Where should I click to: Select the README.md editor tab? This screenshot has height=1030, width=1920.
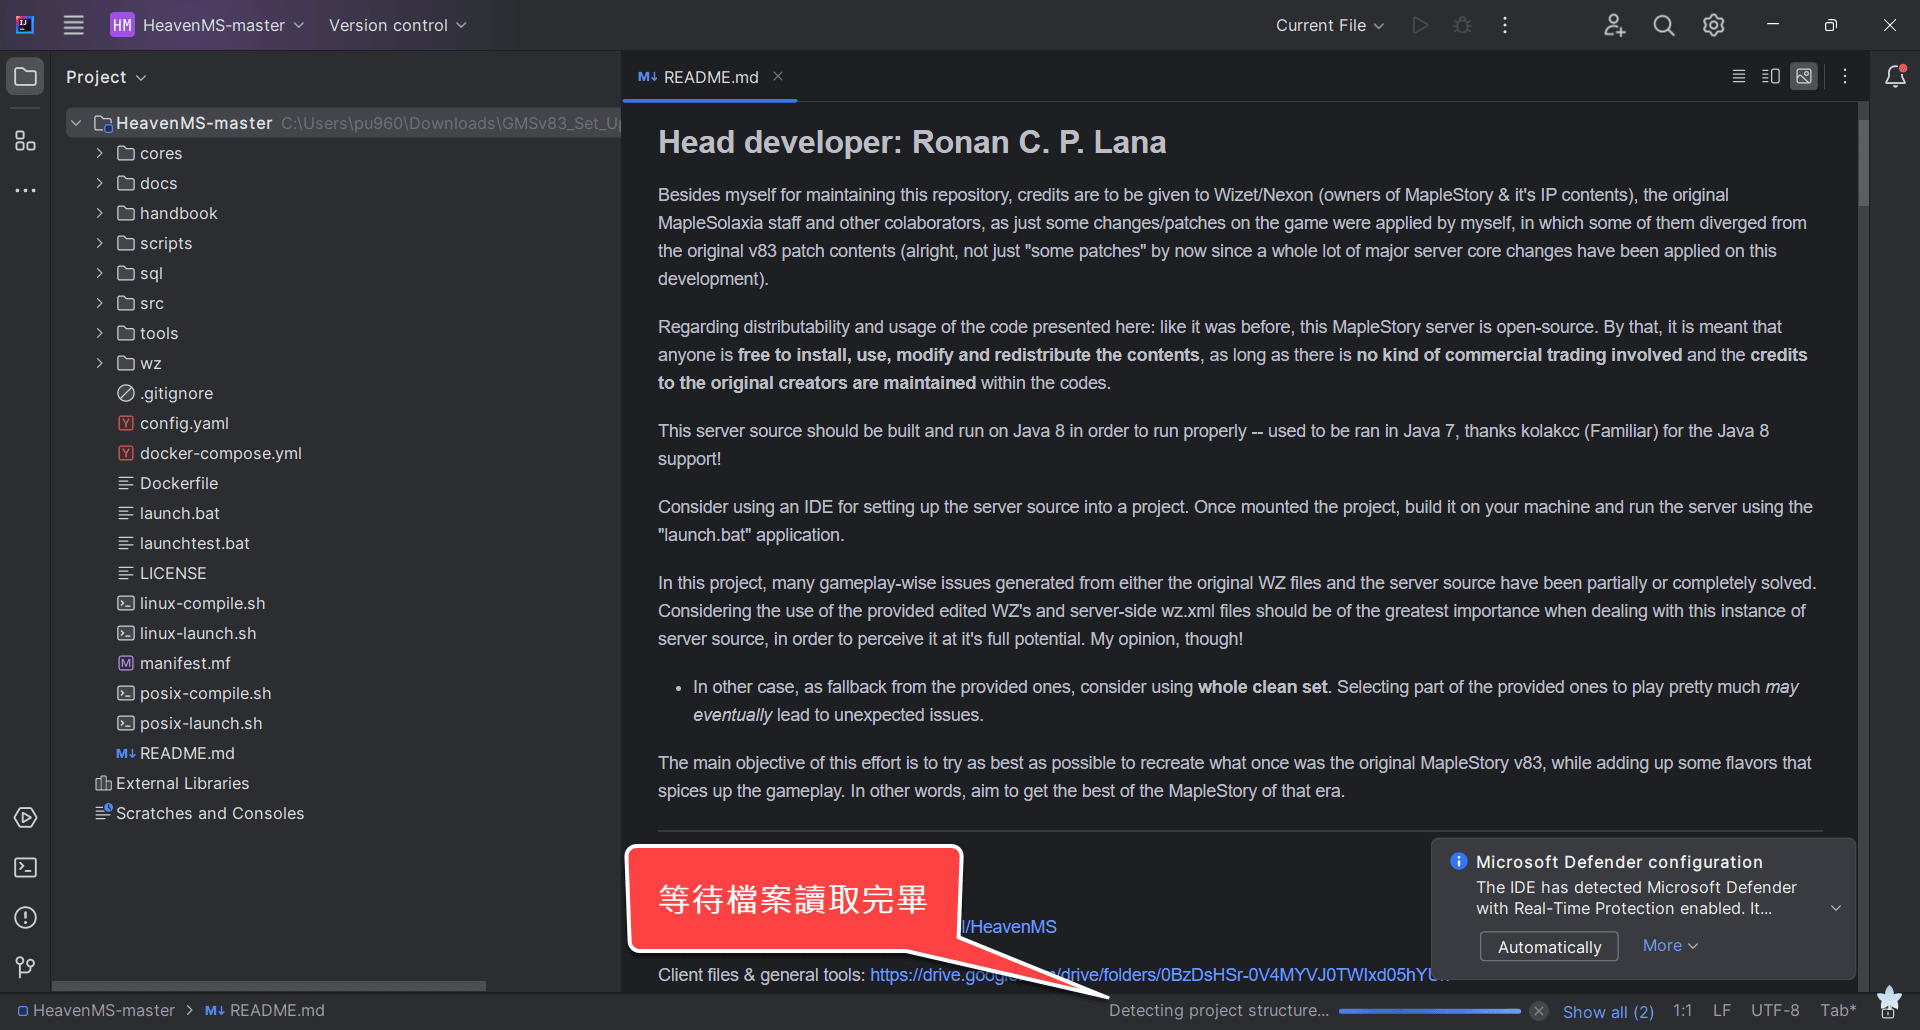[x=710, y=77]
